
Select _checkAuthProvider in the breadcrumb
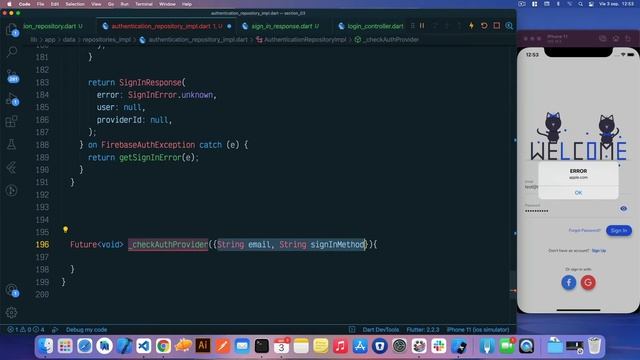click(x=391, y=40)
